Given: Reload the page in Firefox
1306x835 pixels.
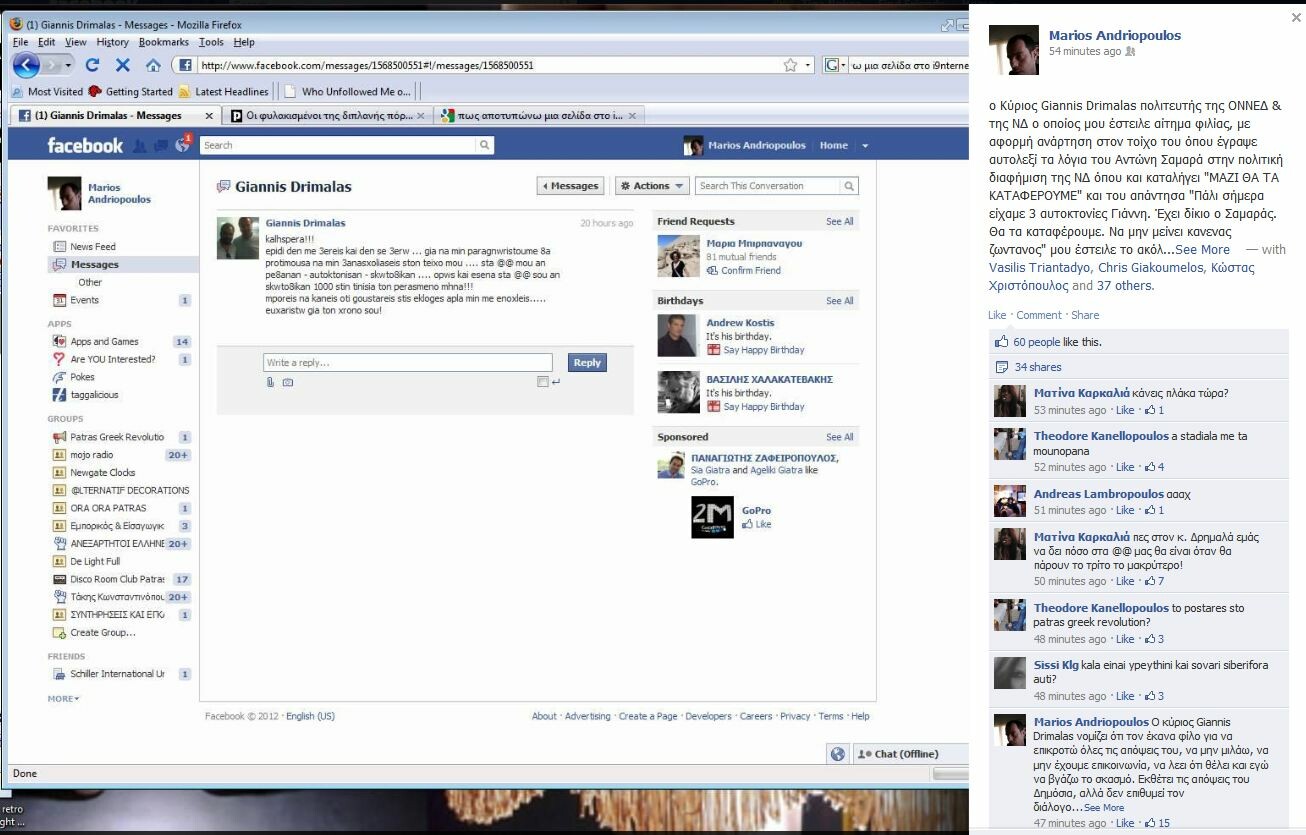Looking at the screenshot, I should [x=92, y=65].
